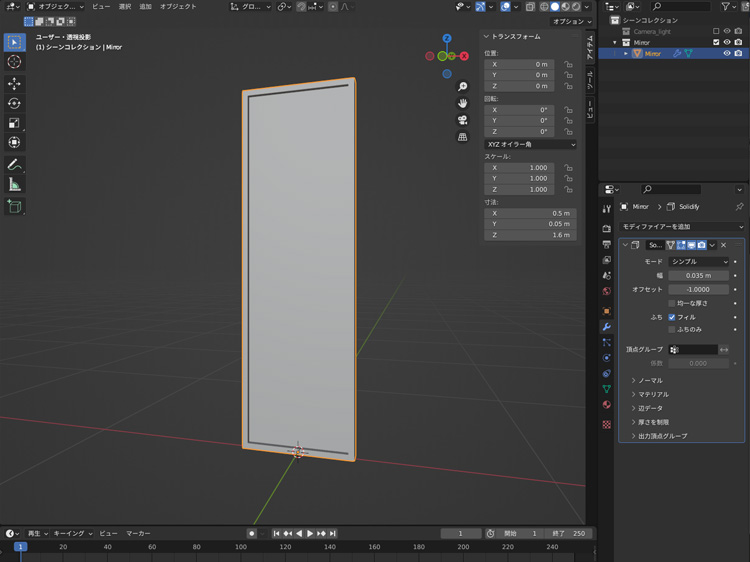Select the Rotate tool in the left toolbar
The image size is (750, 562).
14,103
